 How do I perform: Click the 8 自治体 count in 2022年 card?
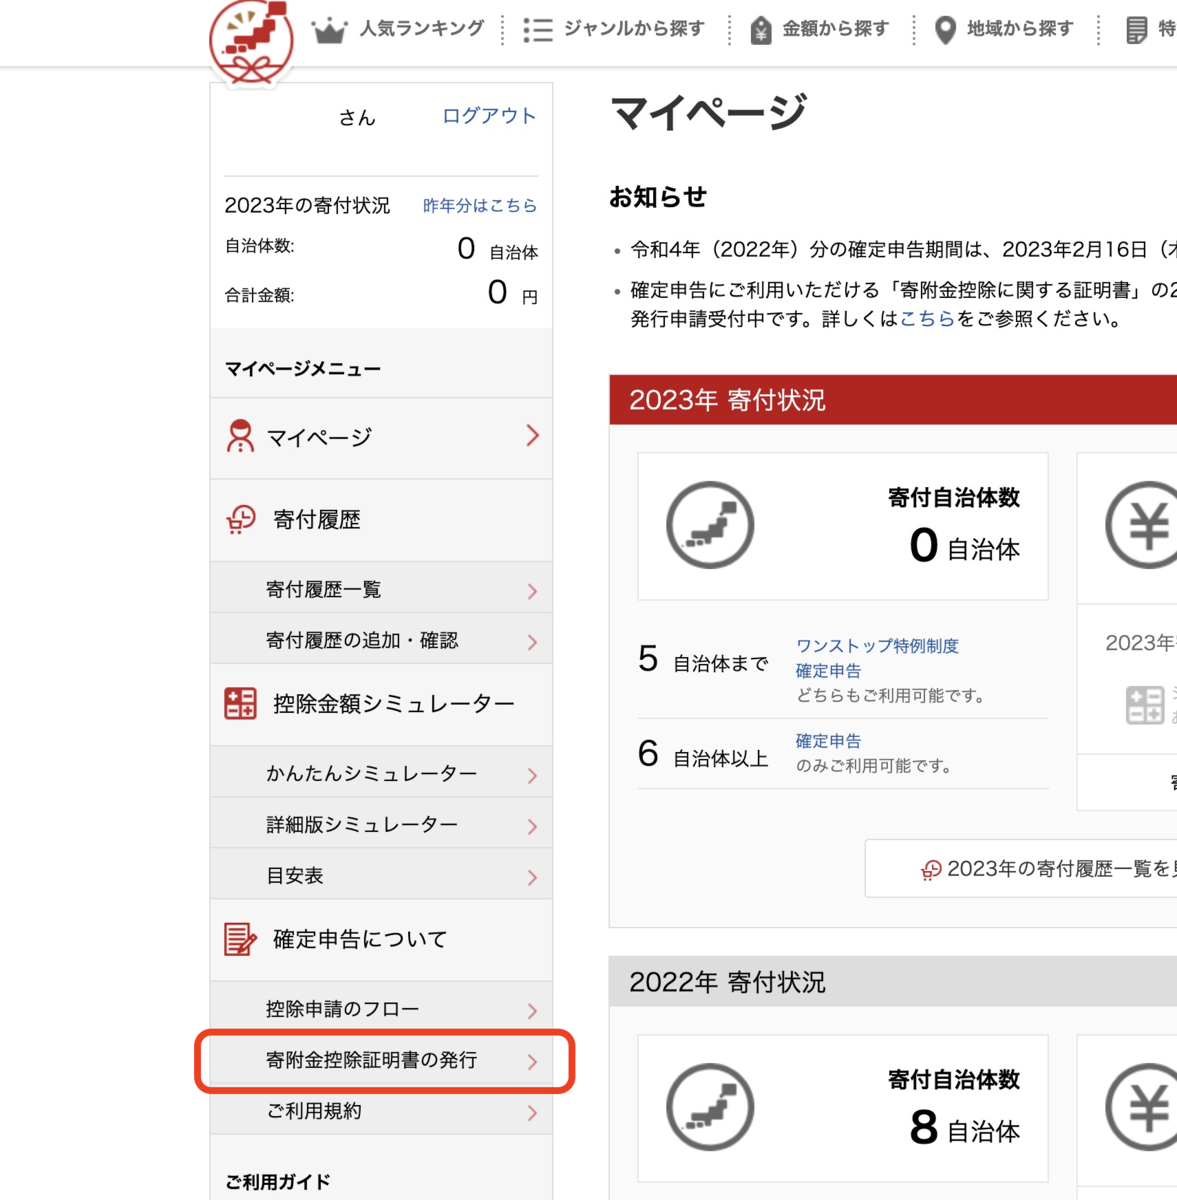click(x=964, y=1129)
